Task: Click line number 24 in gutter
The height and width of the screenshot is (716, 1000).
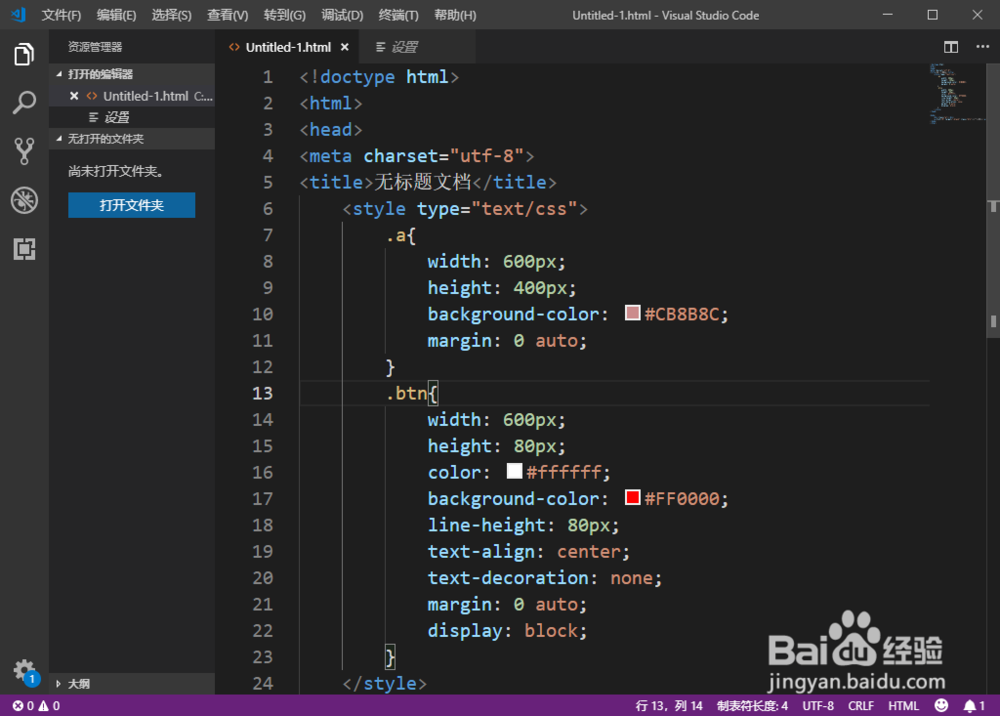Action: (x=262, y=683)
